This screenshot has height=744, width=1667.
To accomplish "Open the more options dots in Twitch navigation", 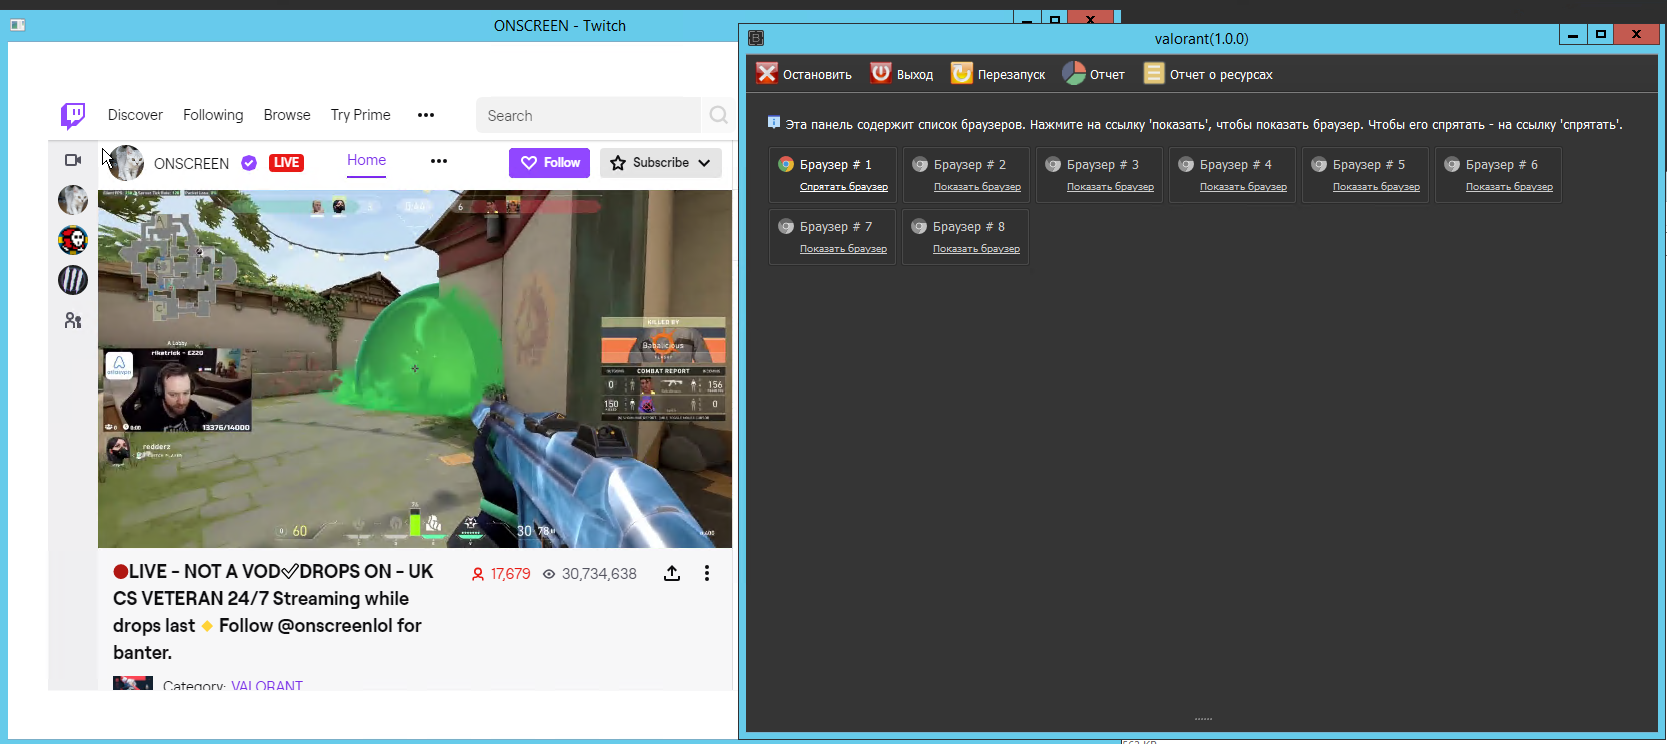I will 426,115.
